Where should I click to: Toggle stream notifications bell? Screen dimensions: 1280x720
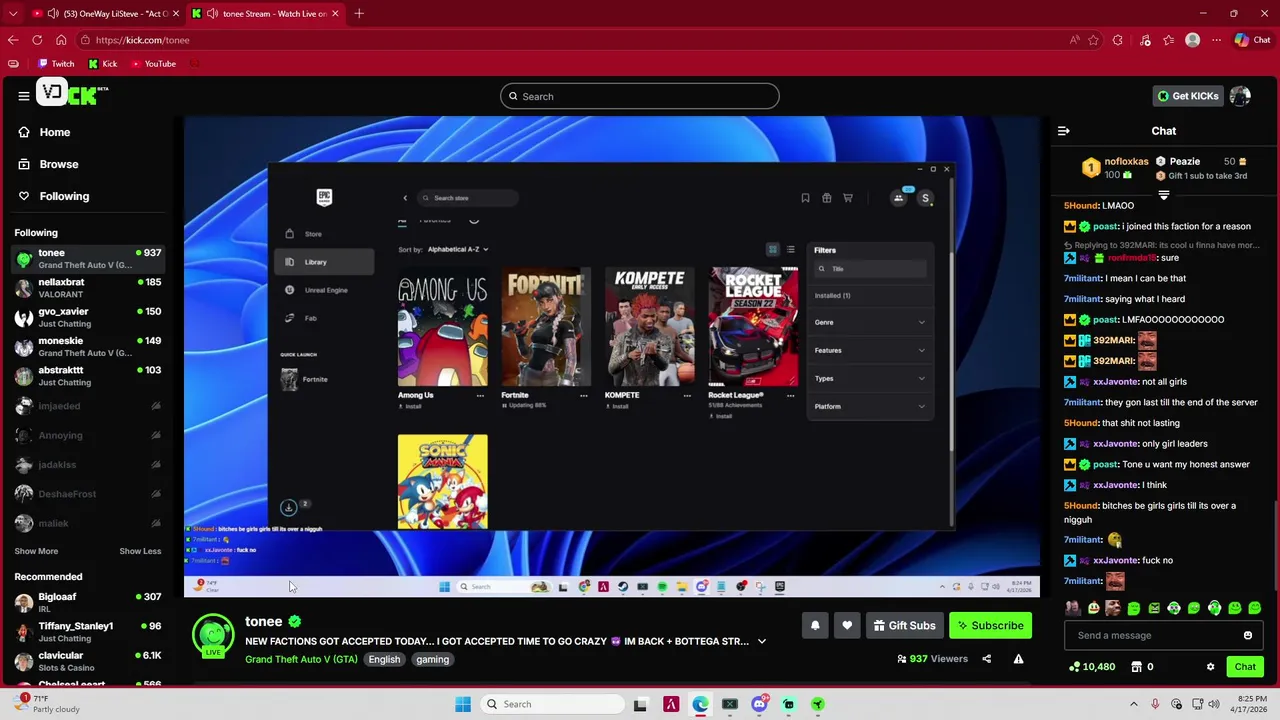tap(815, 625)
